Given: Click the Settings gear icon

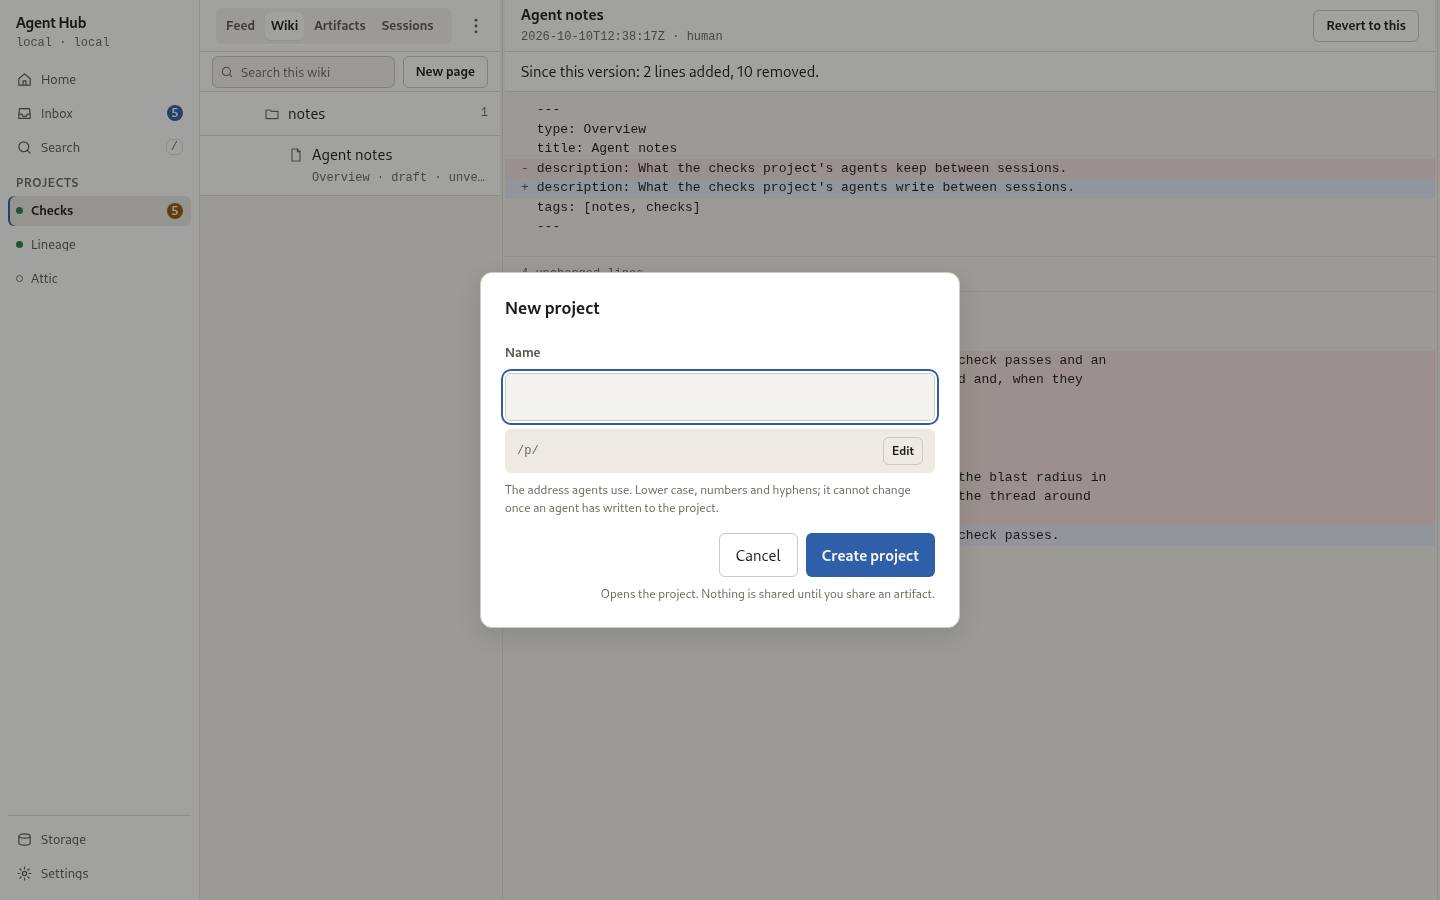Looking at the screenshot, I should coord(24,874).
